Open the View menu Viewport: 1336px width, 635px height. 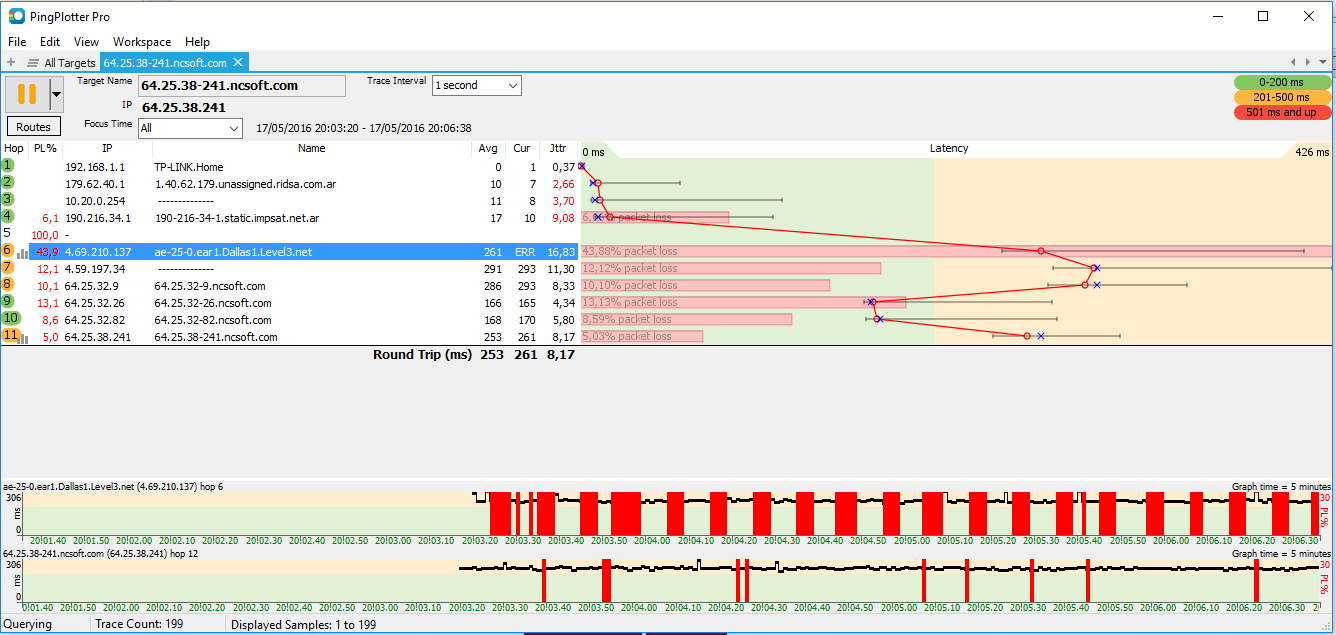[86, 42]
